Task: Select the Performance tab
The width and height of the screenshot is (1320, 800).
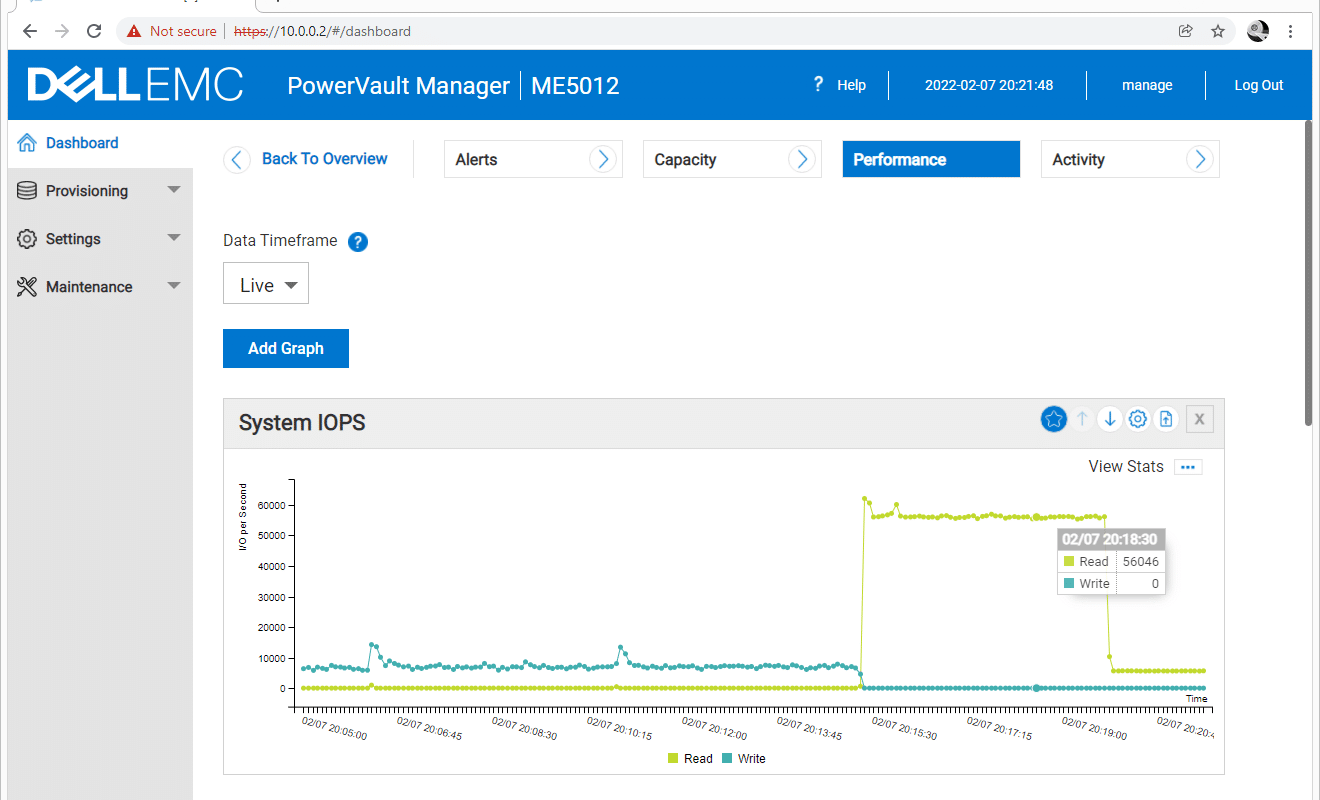Action: point(931,159)
